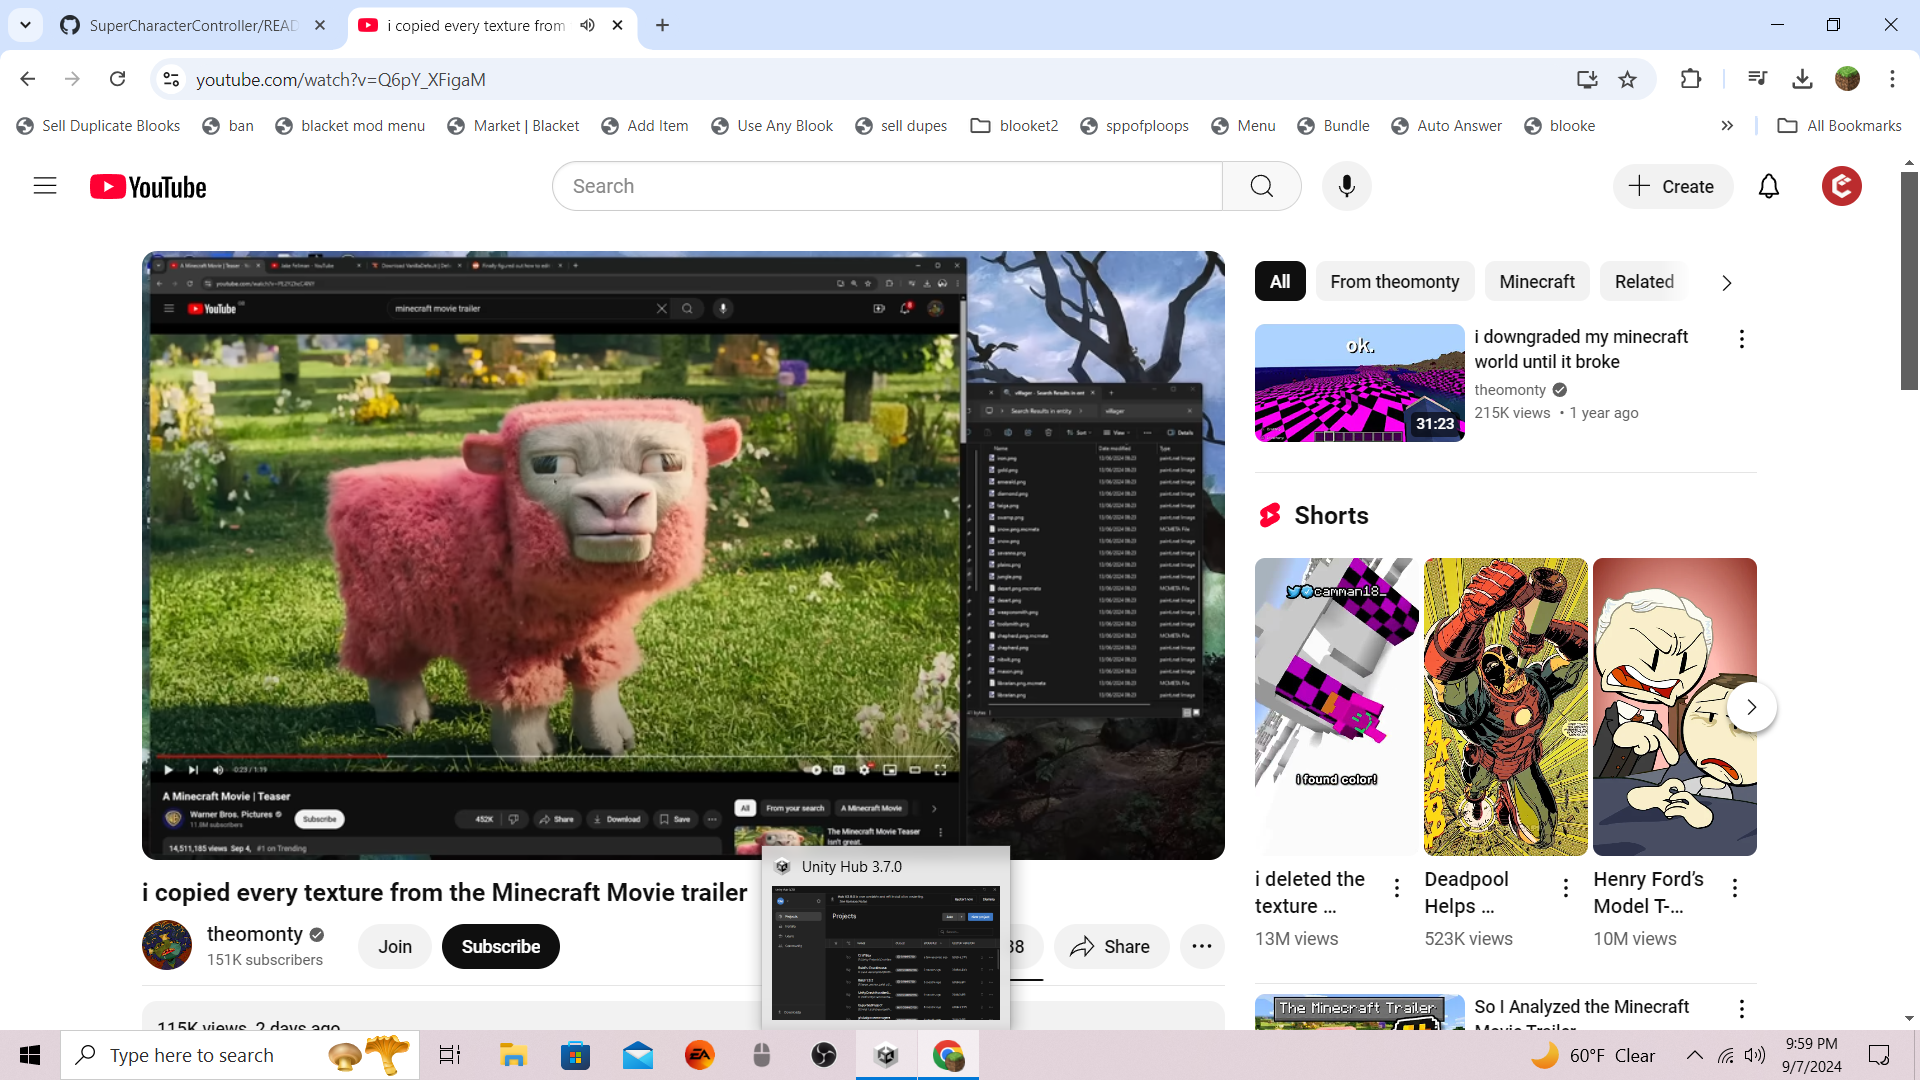Subscribe to theomonty channel
The image size is (1920, 1080).
tap(500, 946)
